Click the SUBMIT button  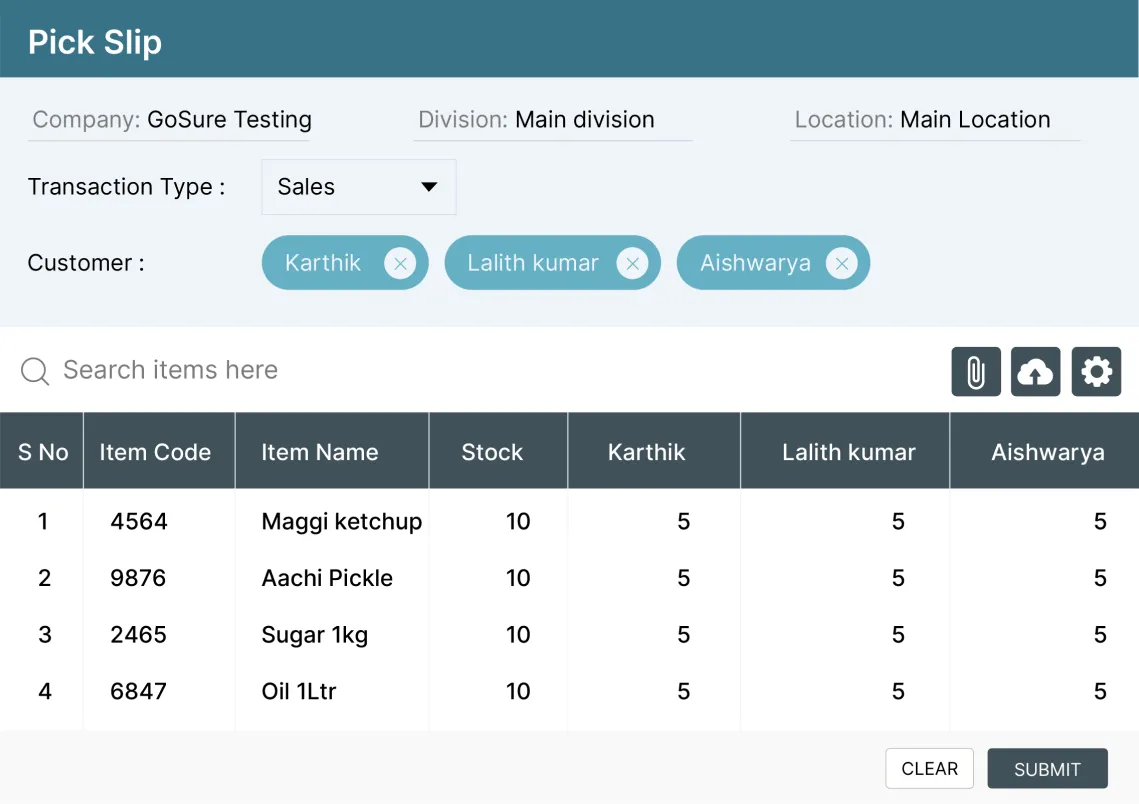coord(1047,768)
